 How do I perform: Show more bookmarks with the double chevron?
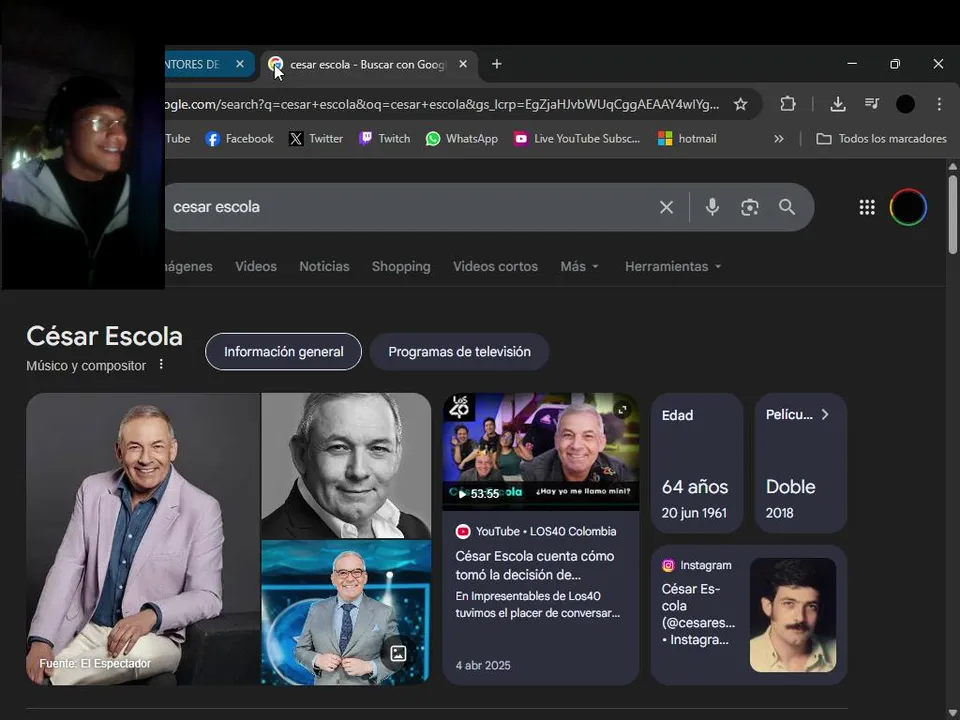pos(779,139)
